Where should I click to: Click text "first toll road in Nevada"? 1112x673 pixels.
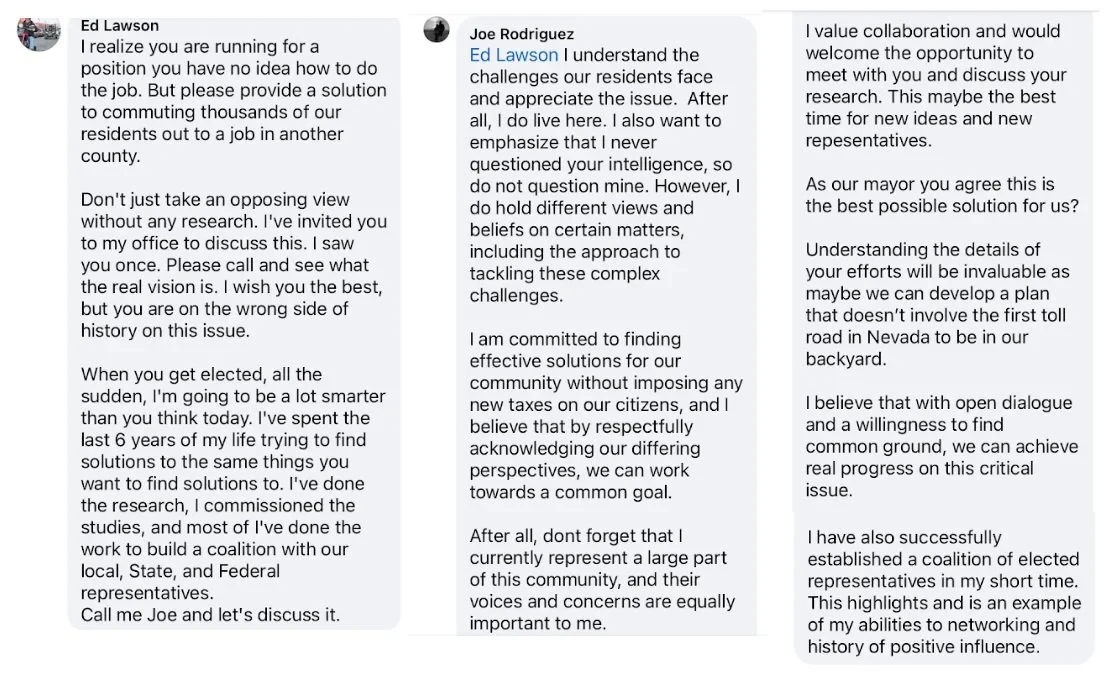pos(935,326)
